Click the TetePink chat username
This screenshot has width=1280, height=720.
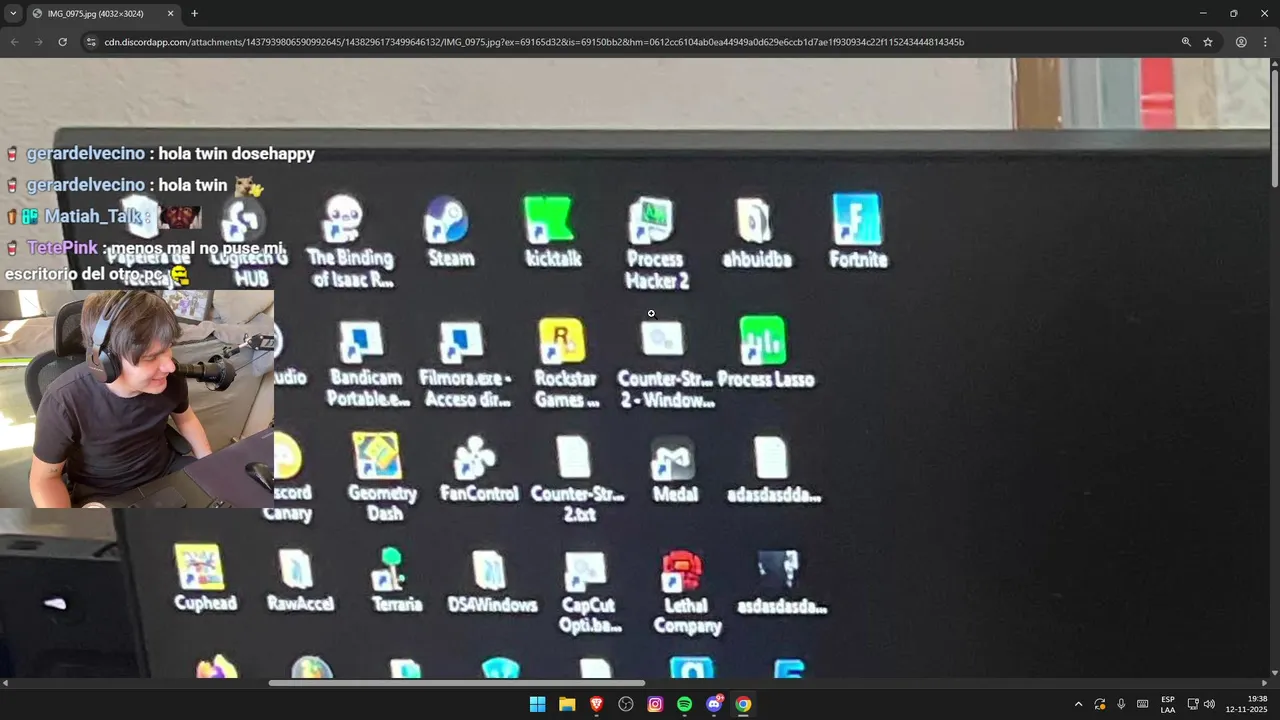(x=62, y=248)
